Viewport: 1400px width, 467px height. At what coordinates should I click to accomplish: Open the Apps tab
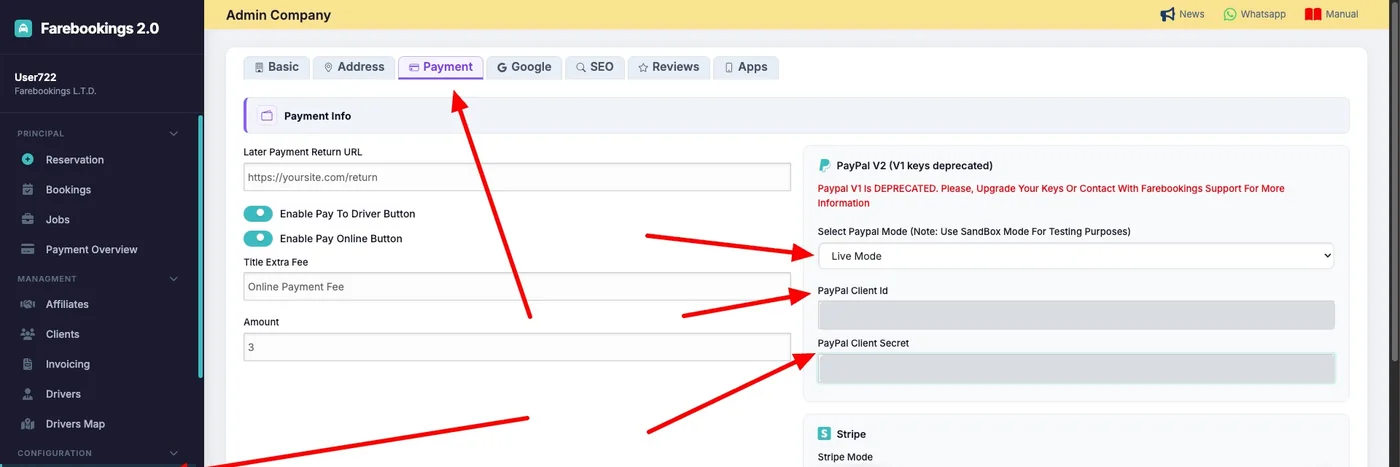click(746, 67)
